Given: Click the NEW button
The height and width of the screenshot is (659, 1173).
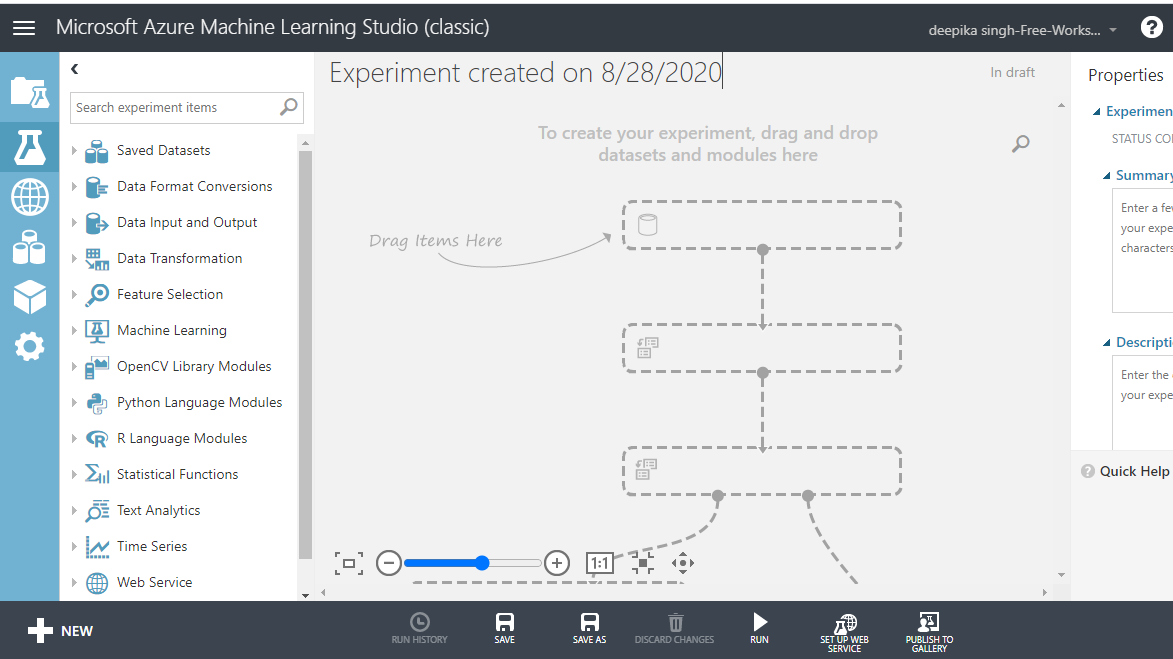Looking at the screenshot, I should pos(61,631).
